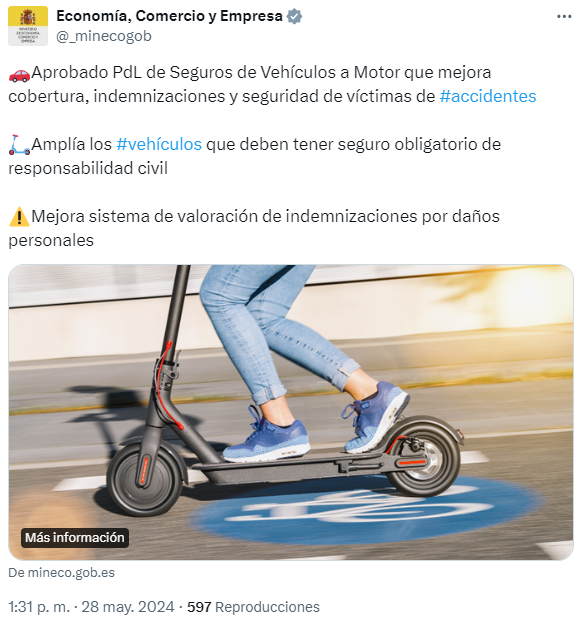
Task: Follow the De mineco.gob.es source link
Action: [x=62, y=573]
